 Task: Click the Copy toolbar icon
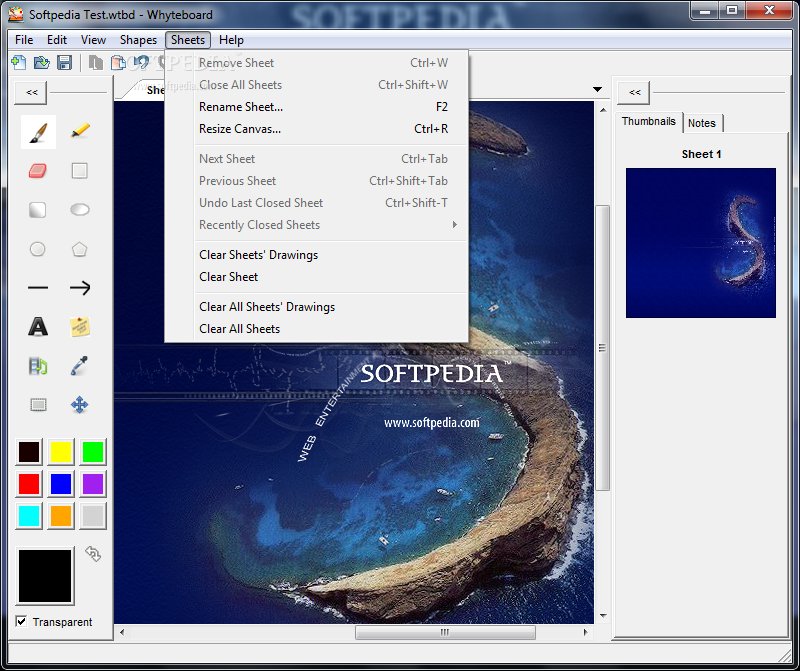point(95,63)
